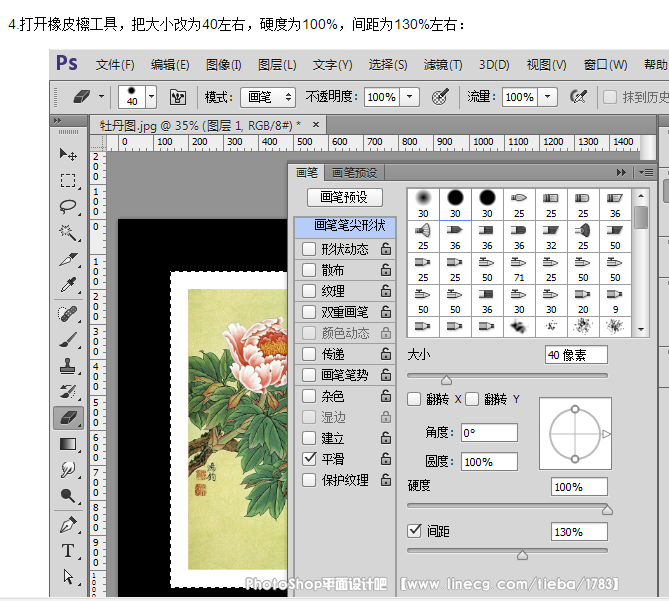Open the 图层(L) menu
Screen dimensions: 669x601
277,64
